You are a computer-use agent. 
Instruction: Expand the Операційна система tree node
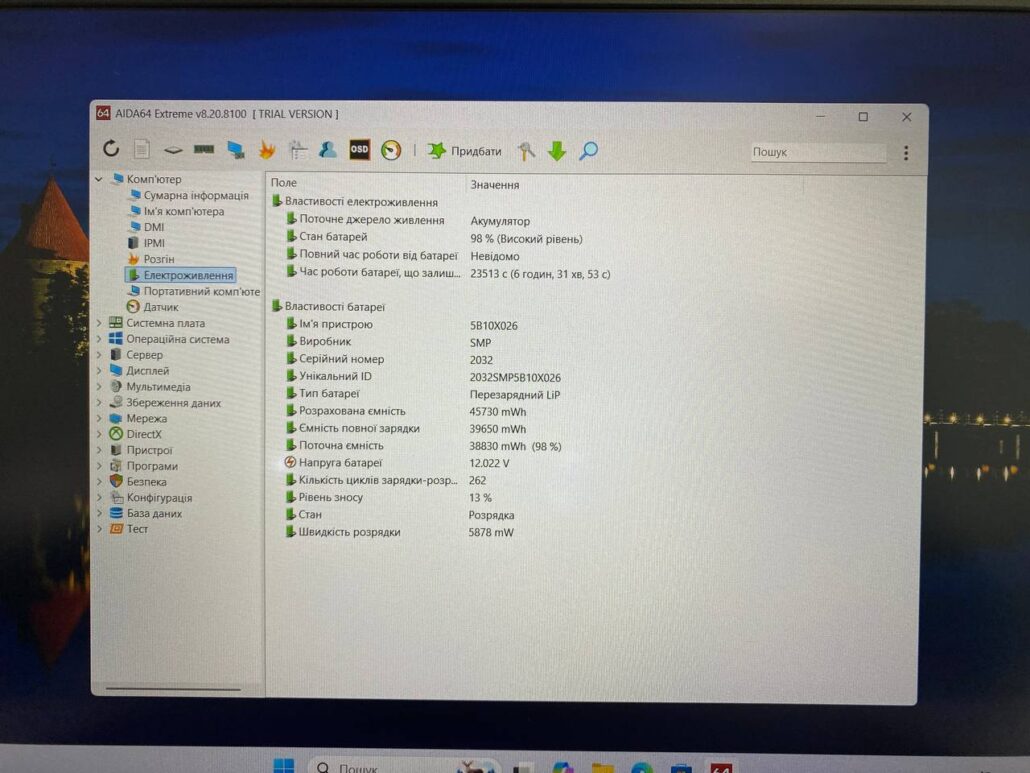point(99,339)
